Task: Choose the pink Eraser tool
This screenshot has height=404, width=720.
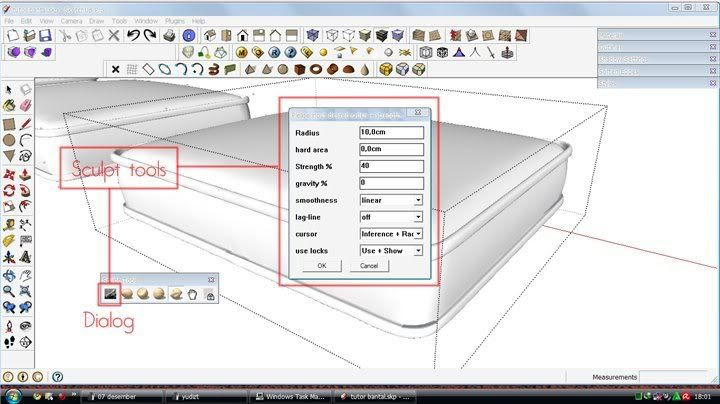Action: pyautogui.click(x=25, y=106)
